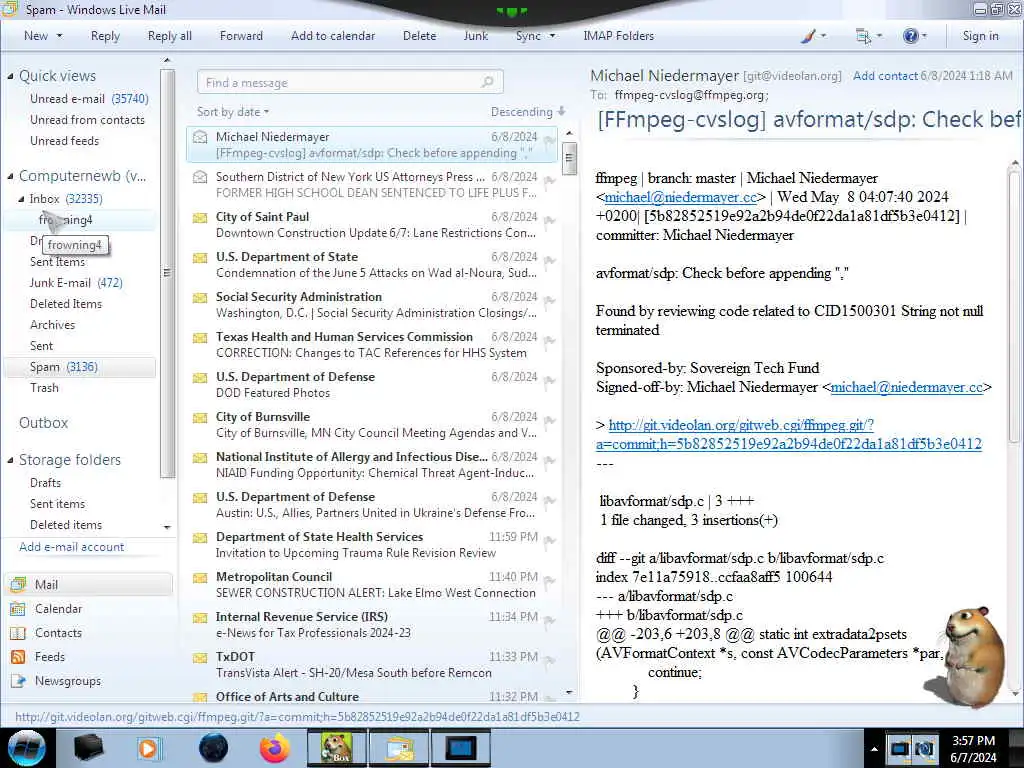Open the hamster Bonzi taskbar icon

coord(336,748)
